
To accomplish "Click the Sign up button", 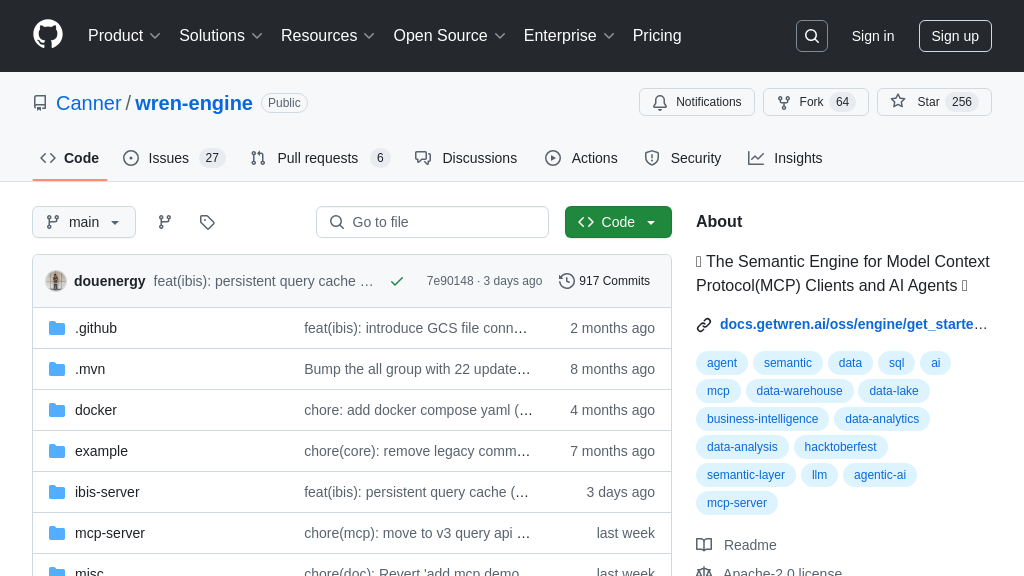I will [x=955, y=36].
